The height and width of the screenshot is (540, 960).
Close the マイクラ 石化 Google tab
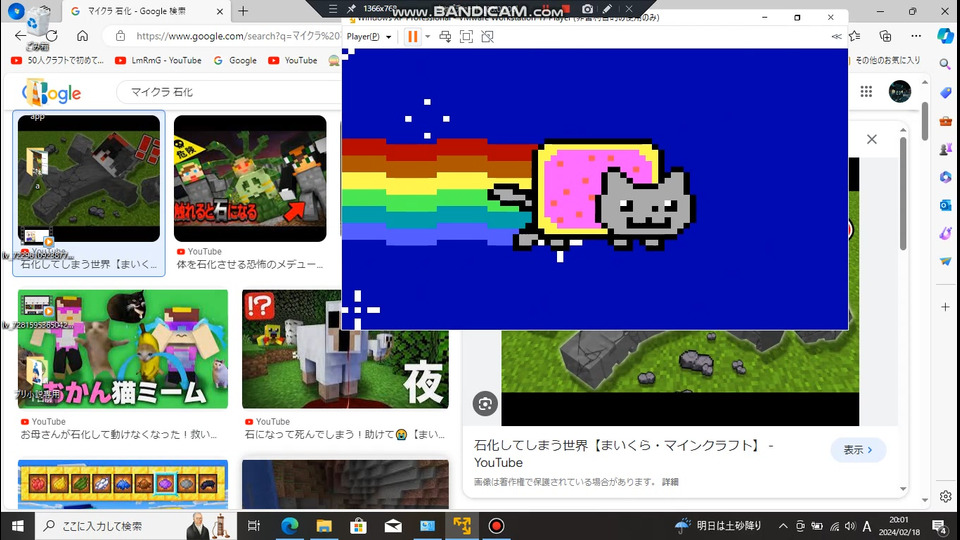pos(220,12)
